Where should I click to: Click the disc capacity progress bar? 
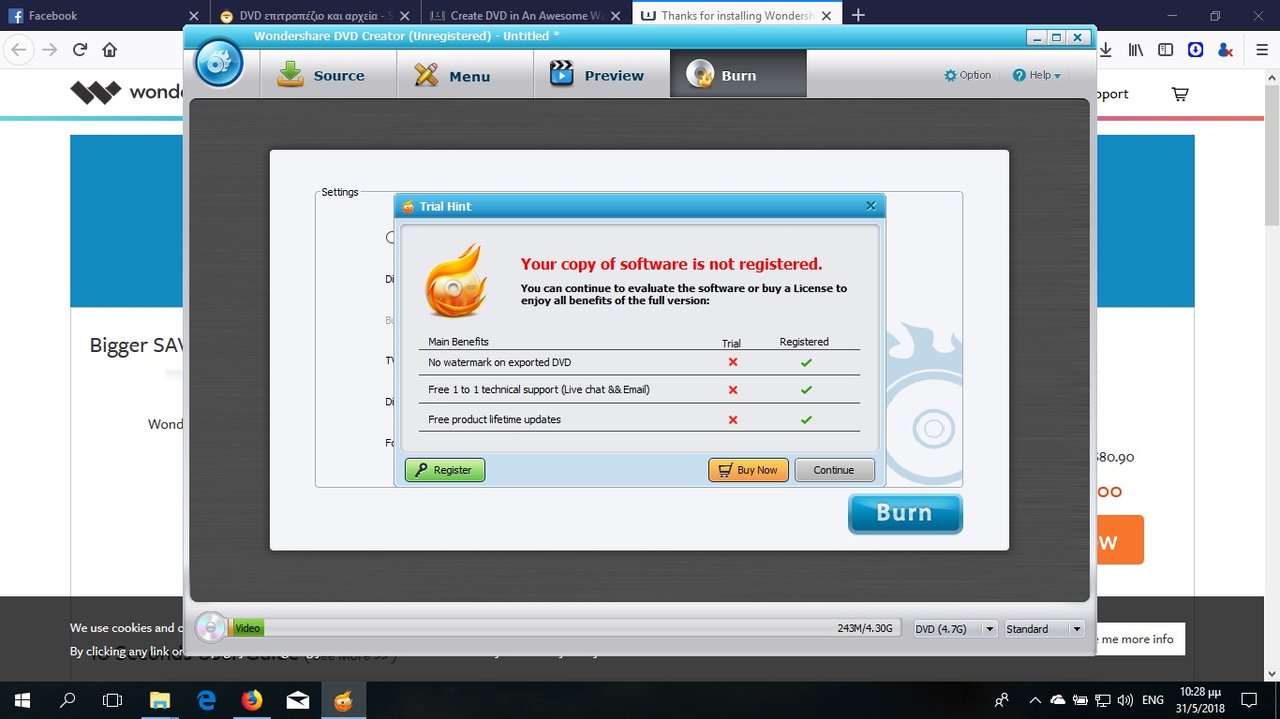coord(565,628)
